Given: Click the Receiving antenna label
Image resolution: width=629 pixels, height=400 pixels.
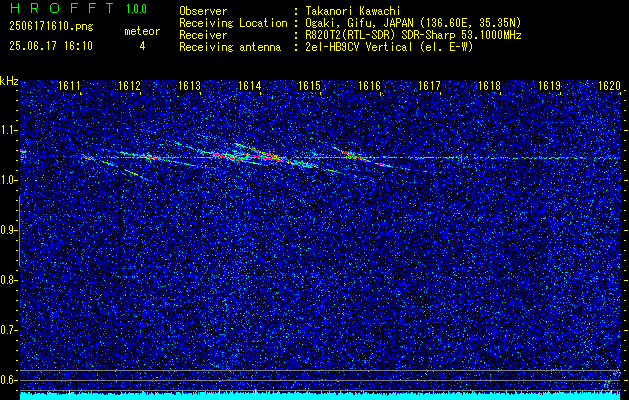Looking at the screenshot, I should tap(230, 47).
